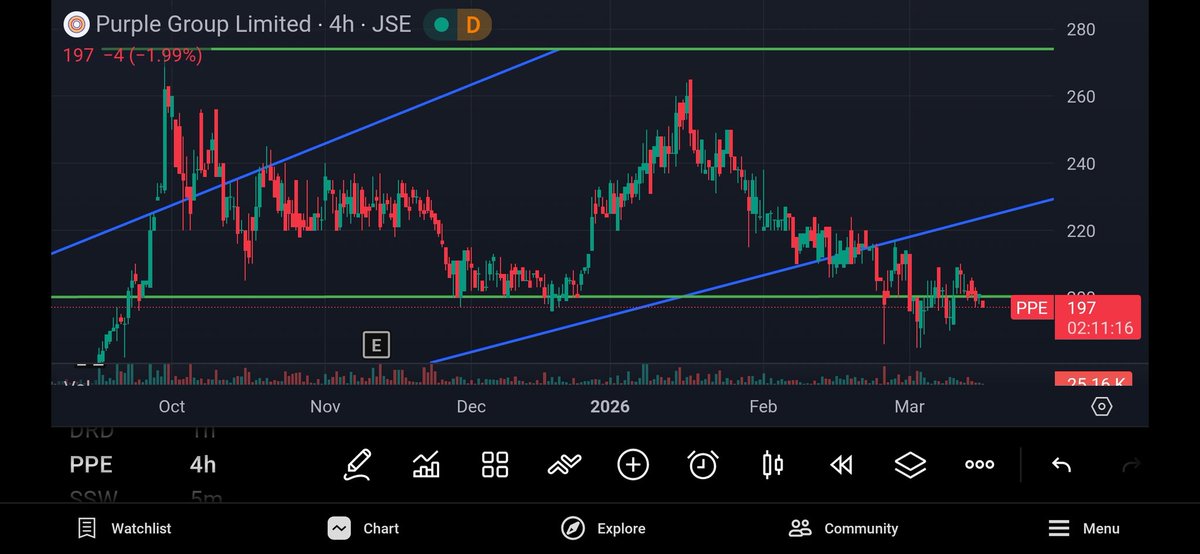The image size is (1200, 554).
Task: Click the 220 price axis label
Action: [1081, 231]
